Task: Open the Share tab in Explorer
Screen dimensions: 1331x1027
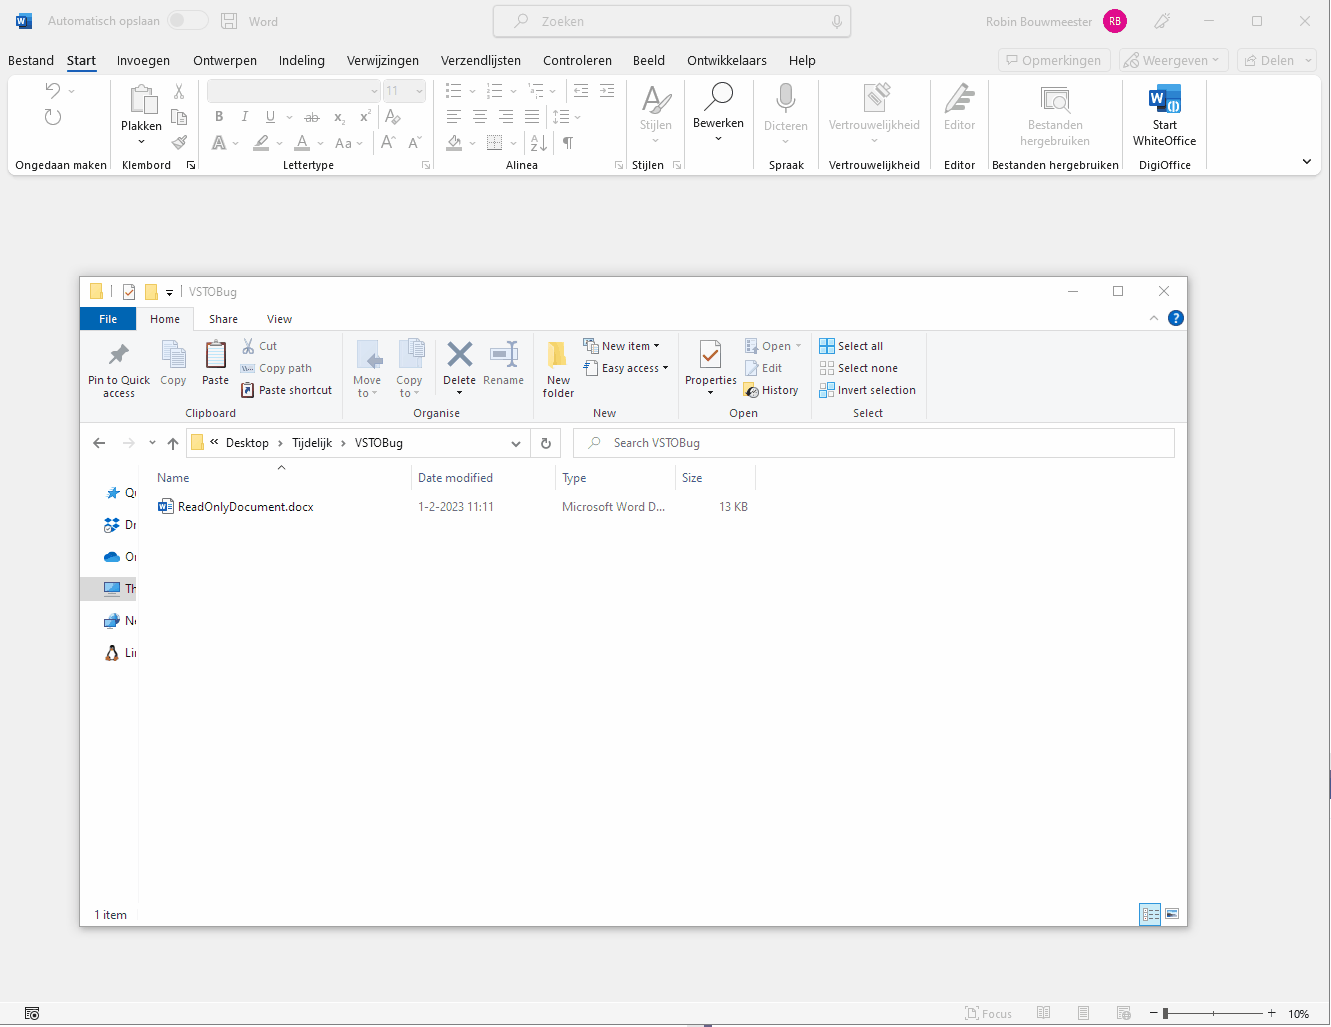Action: (x=222, y=318)
